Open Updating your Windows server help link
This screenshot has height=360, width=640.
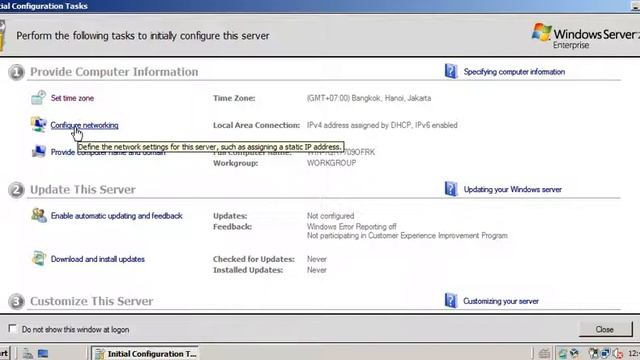pyautogui.click(x=513, y=189)
